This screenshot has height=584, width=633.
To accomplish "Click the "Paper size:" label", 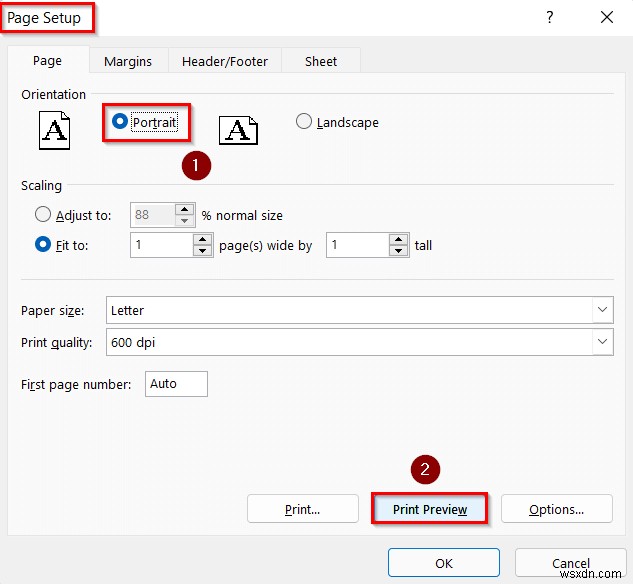I will [52, 310].
